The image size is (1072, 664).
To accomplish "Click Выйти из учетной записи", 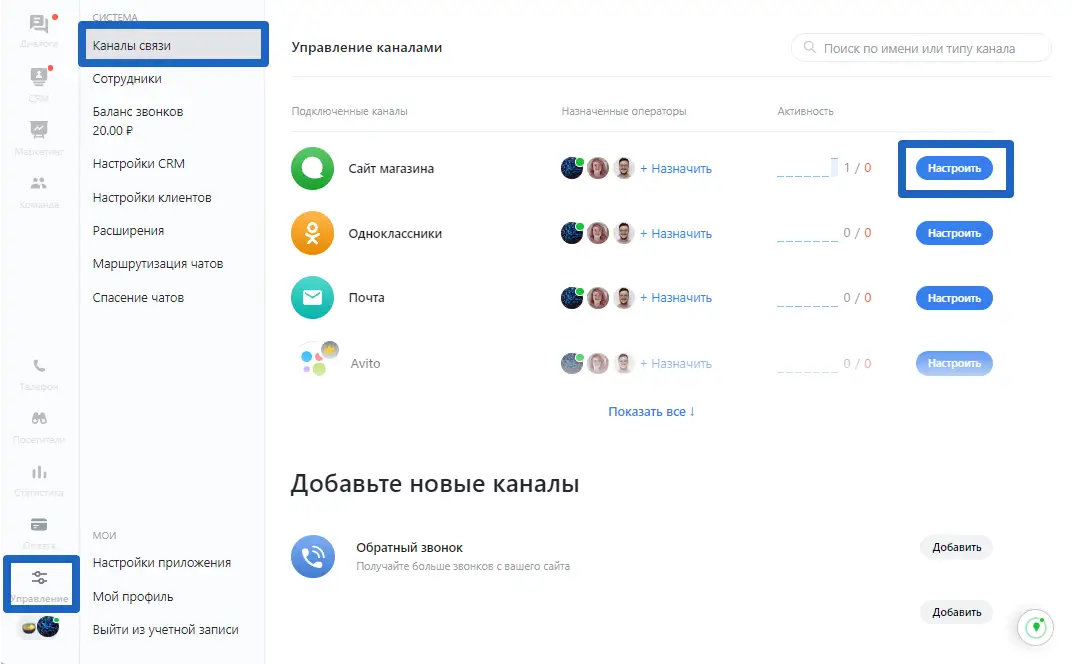I will click(165, 630).
